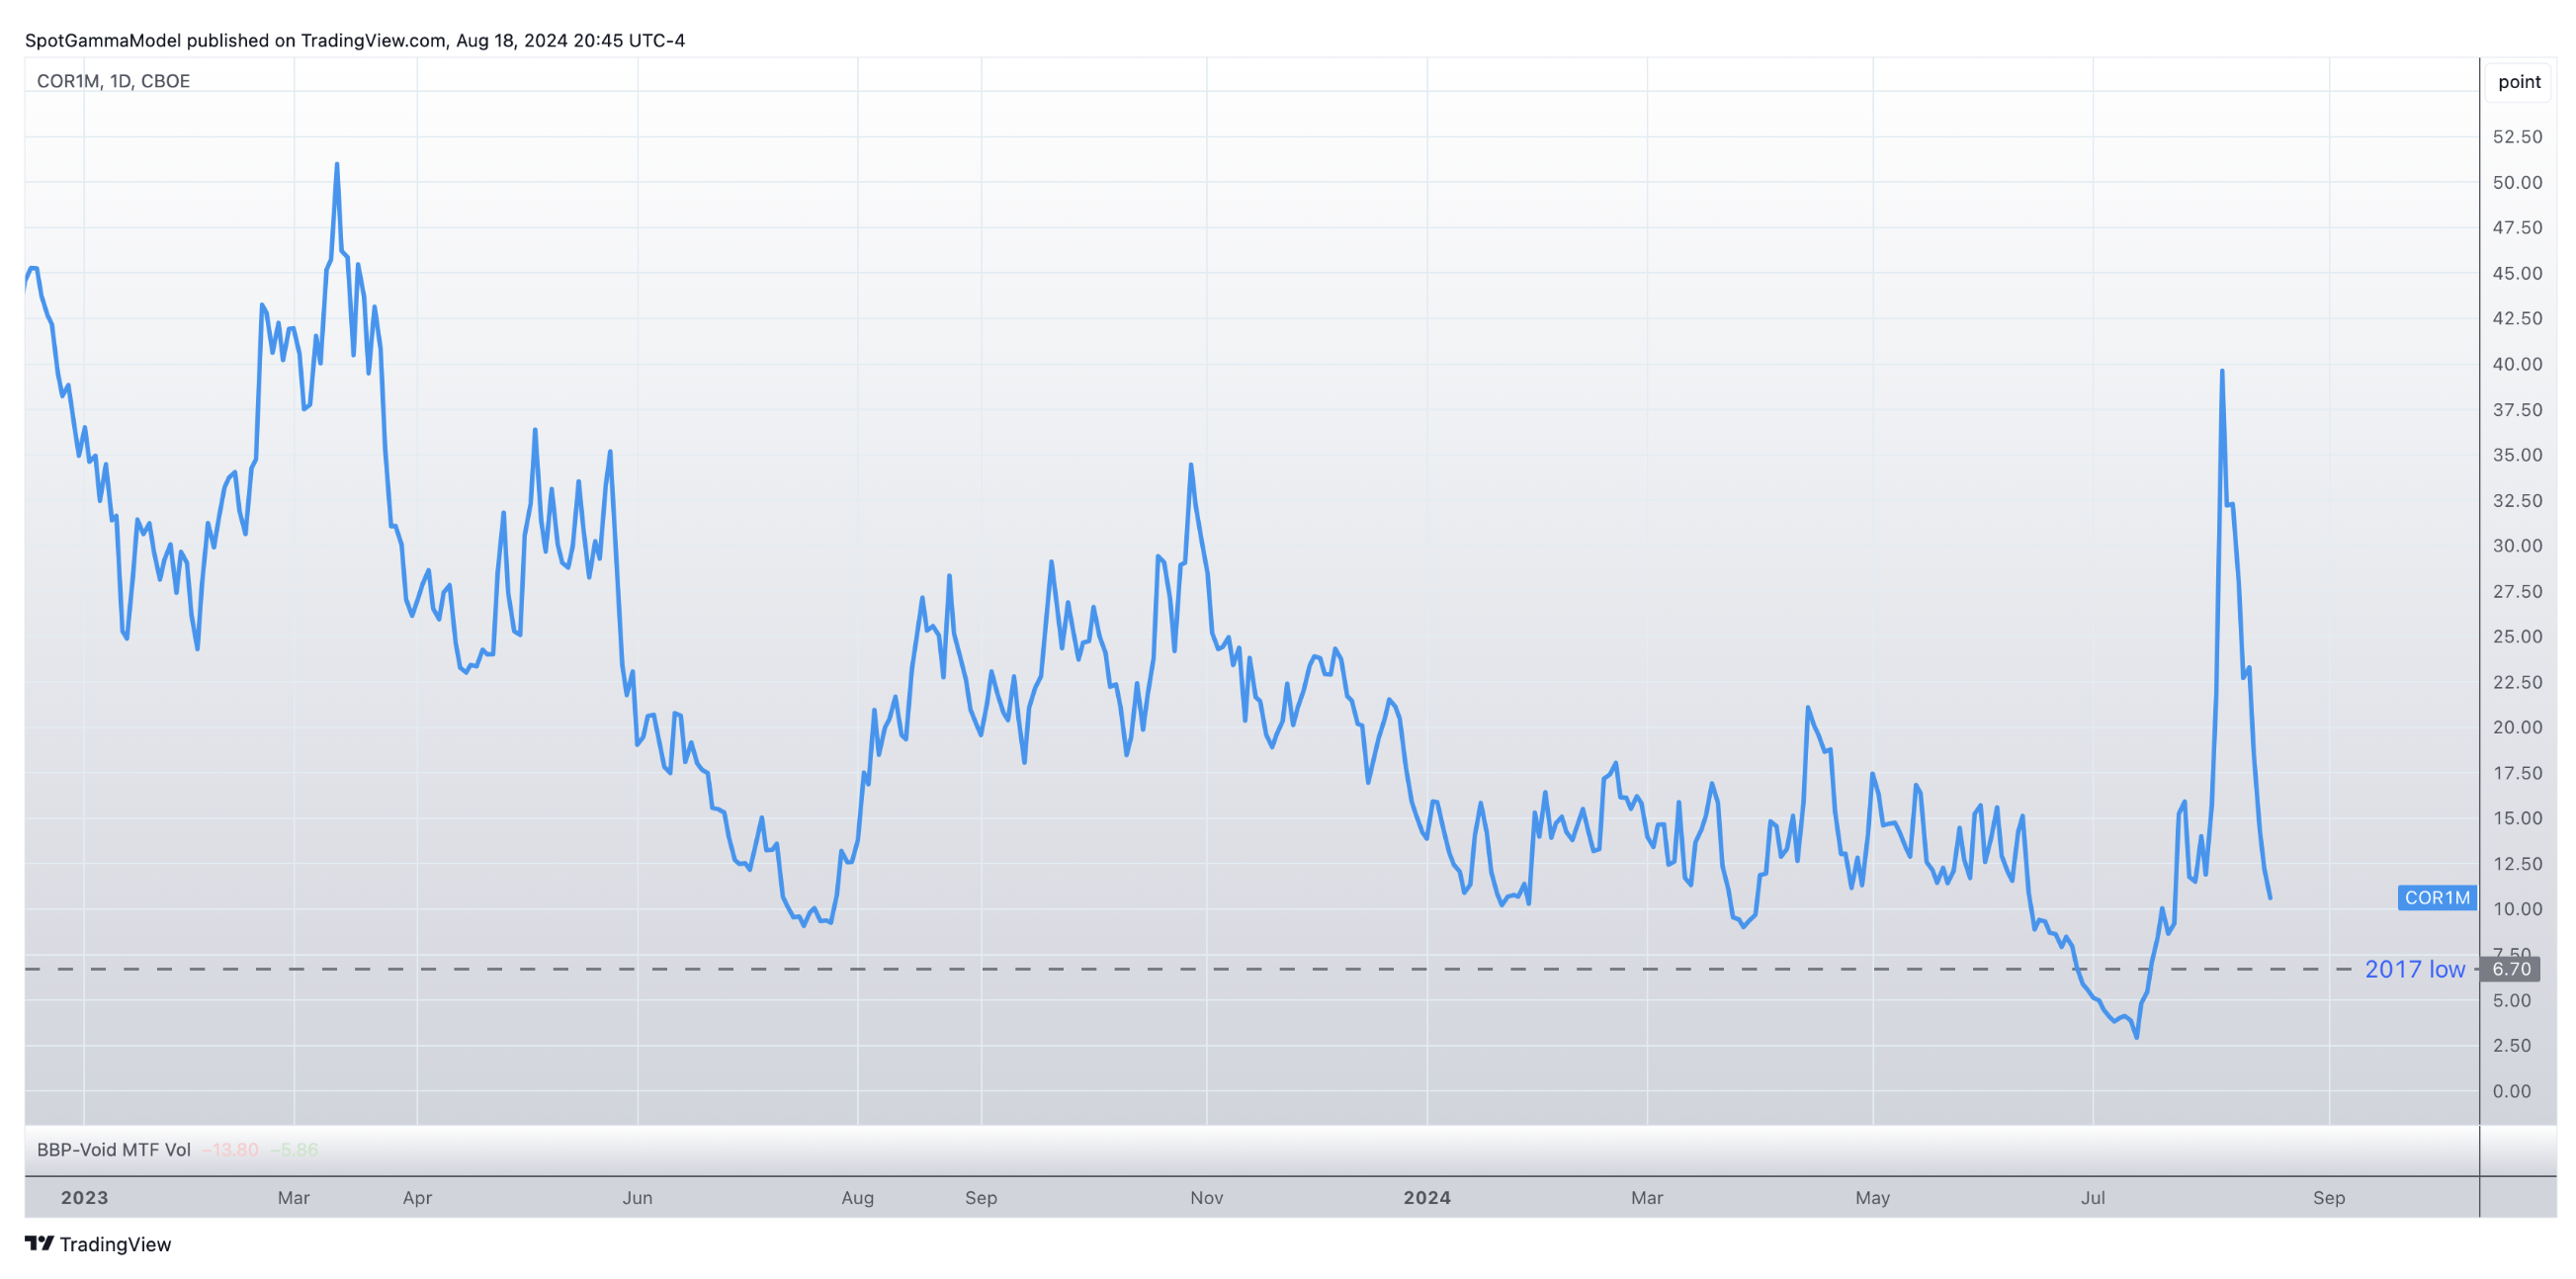Click the blue COR1M price tag
Image resolution: width=2576 pixels, height=1279 pixels.
[2436, 898]
